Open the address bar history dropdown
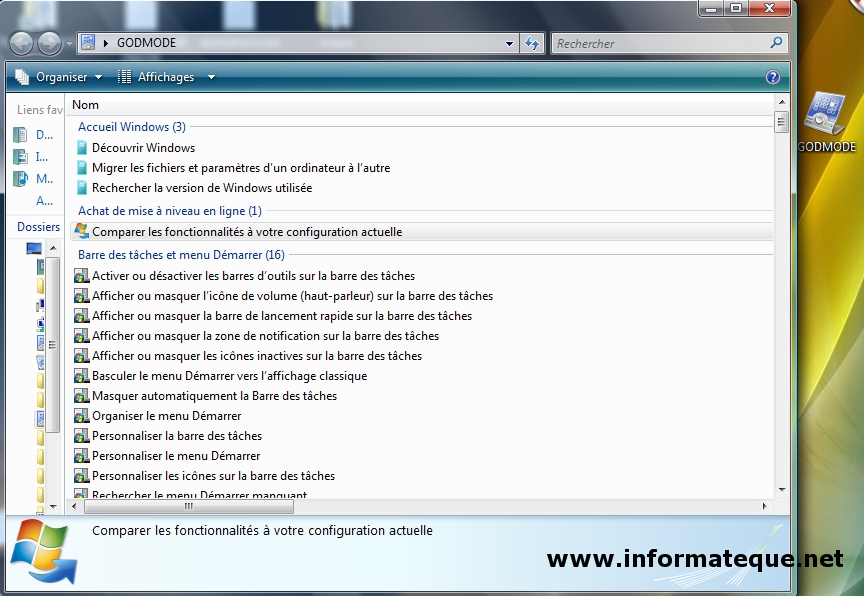The height and width of the screenshot is (596, 864). point(509,44)
